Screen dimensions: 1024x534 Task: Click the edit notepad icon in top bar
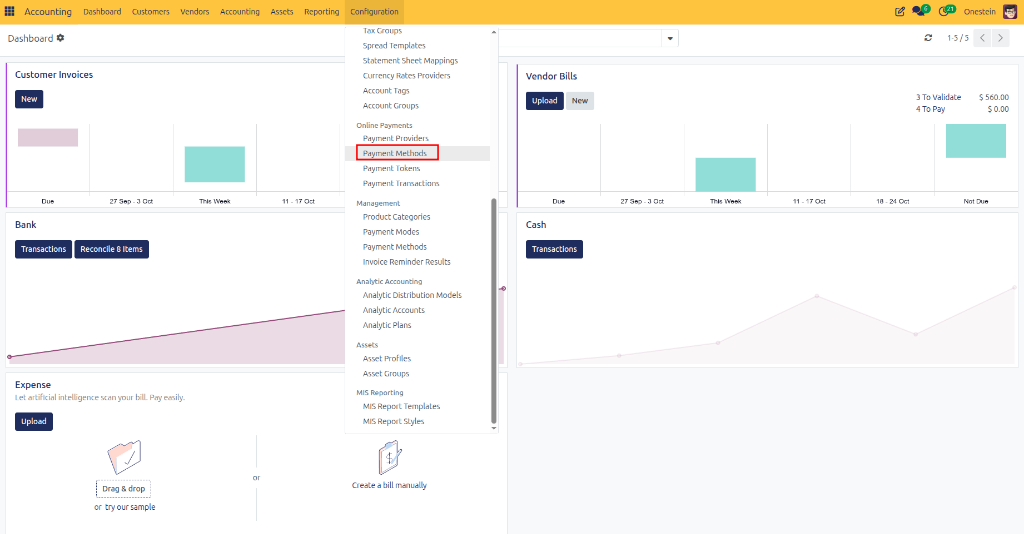click(x=899, y=11)
